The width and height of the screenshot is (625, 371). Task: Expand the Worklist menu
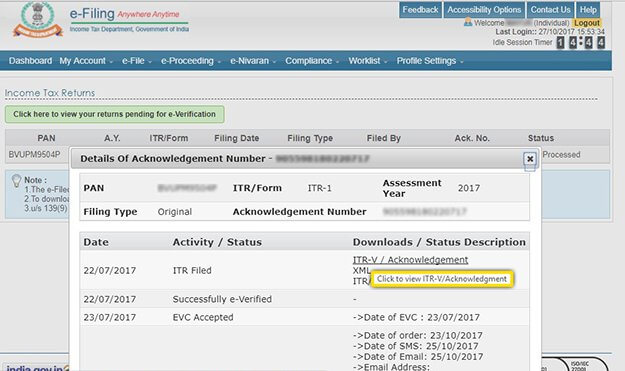point(368,61)
